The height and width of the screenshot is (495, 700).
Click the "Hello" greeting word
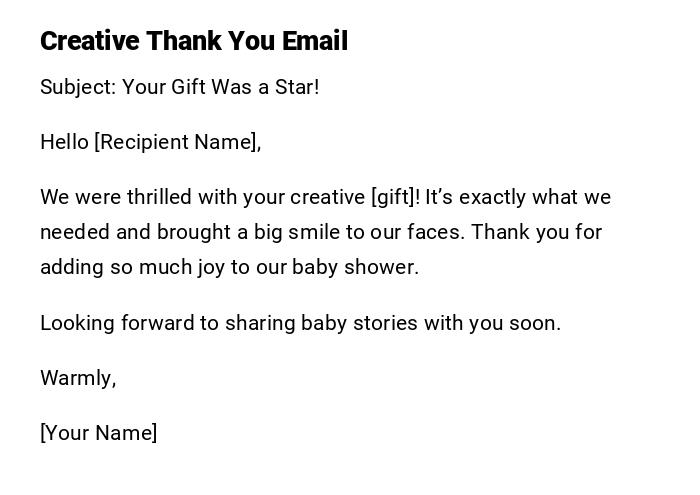(64, 142)
